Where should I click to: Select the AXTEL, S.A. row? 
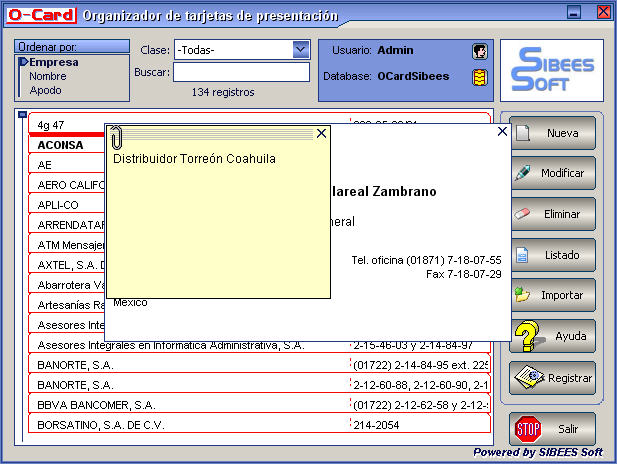click(x=67, y=265)
